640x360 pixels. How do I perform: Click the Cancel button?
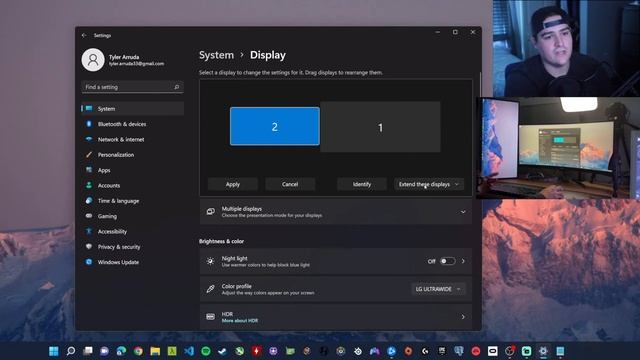[290, 184]
